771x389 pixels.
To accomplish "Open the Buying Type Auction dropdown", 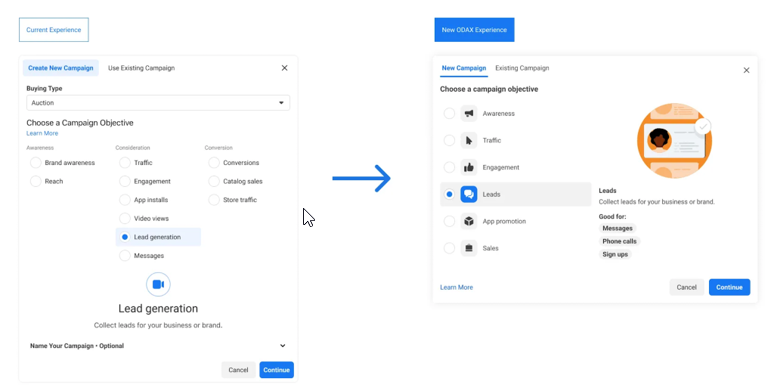I will (158, 103).
